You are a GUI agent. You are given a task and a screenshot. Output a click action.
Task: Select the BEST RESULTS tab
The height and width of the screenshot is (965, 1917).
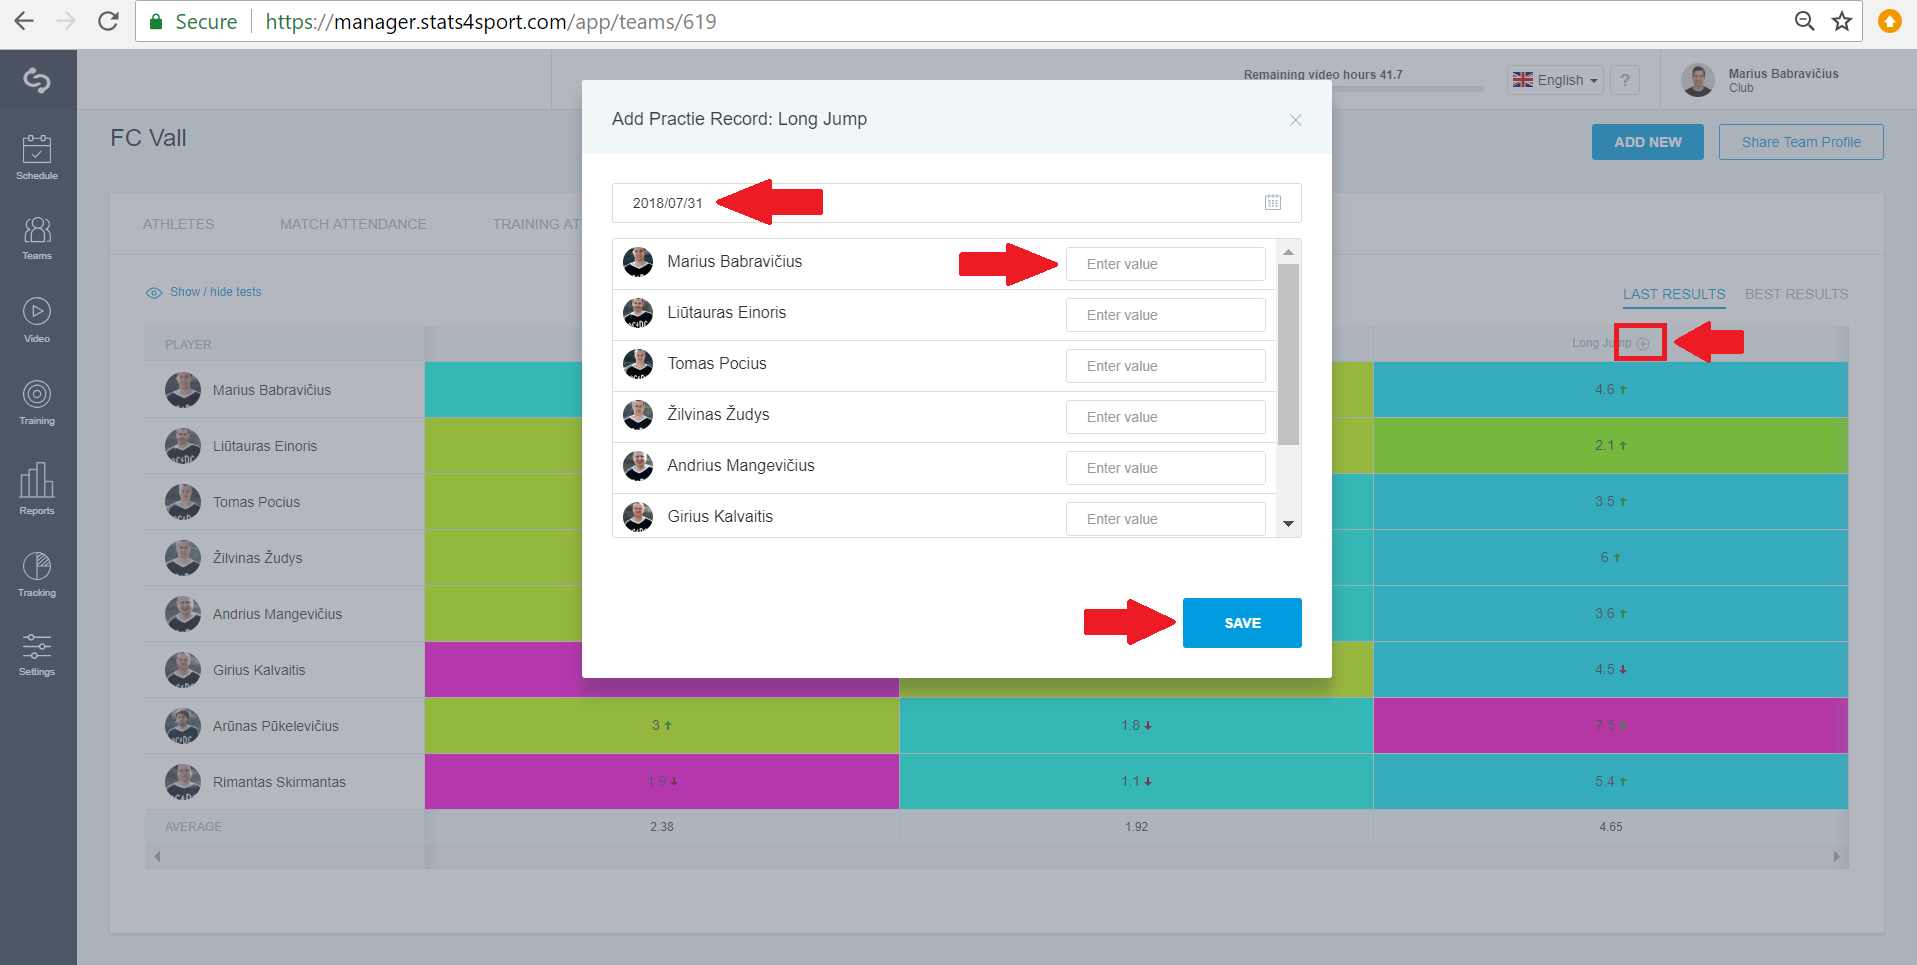tap(1796, 294)
